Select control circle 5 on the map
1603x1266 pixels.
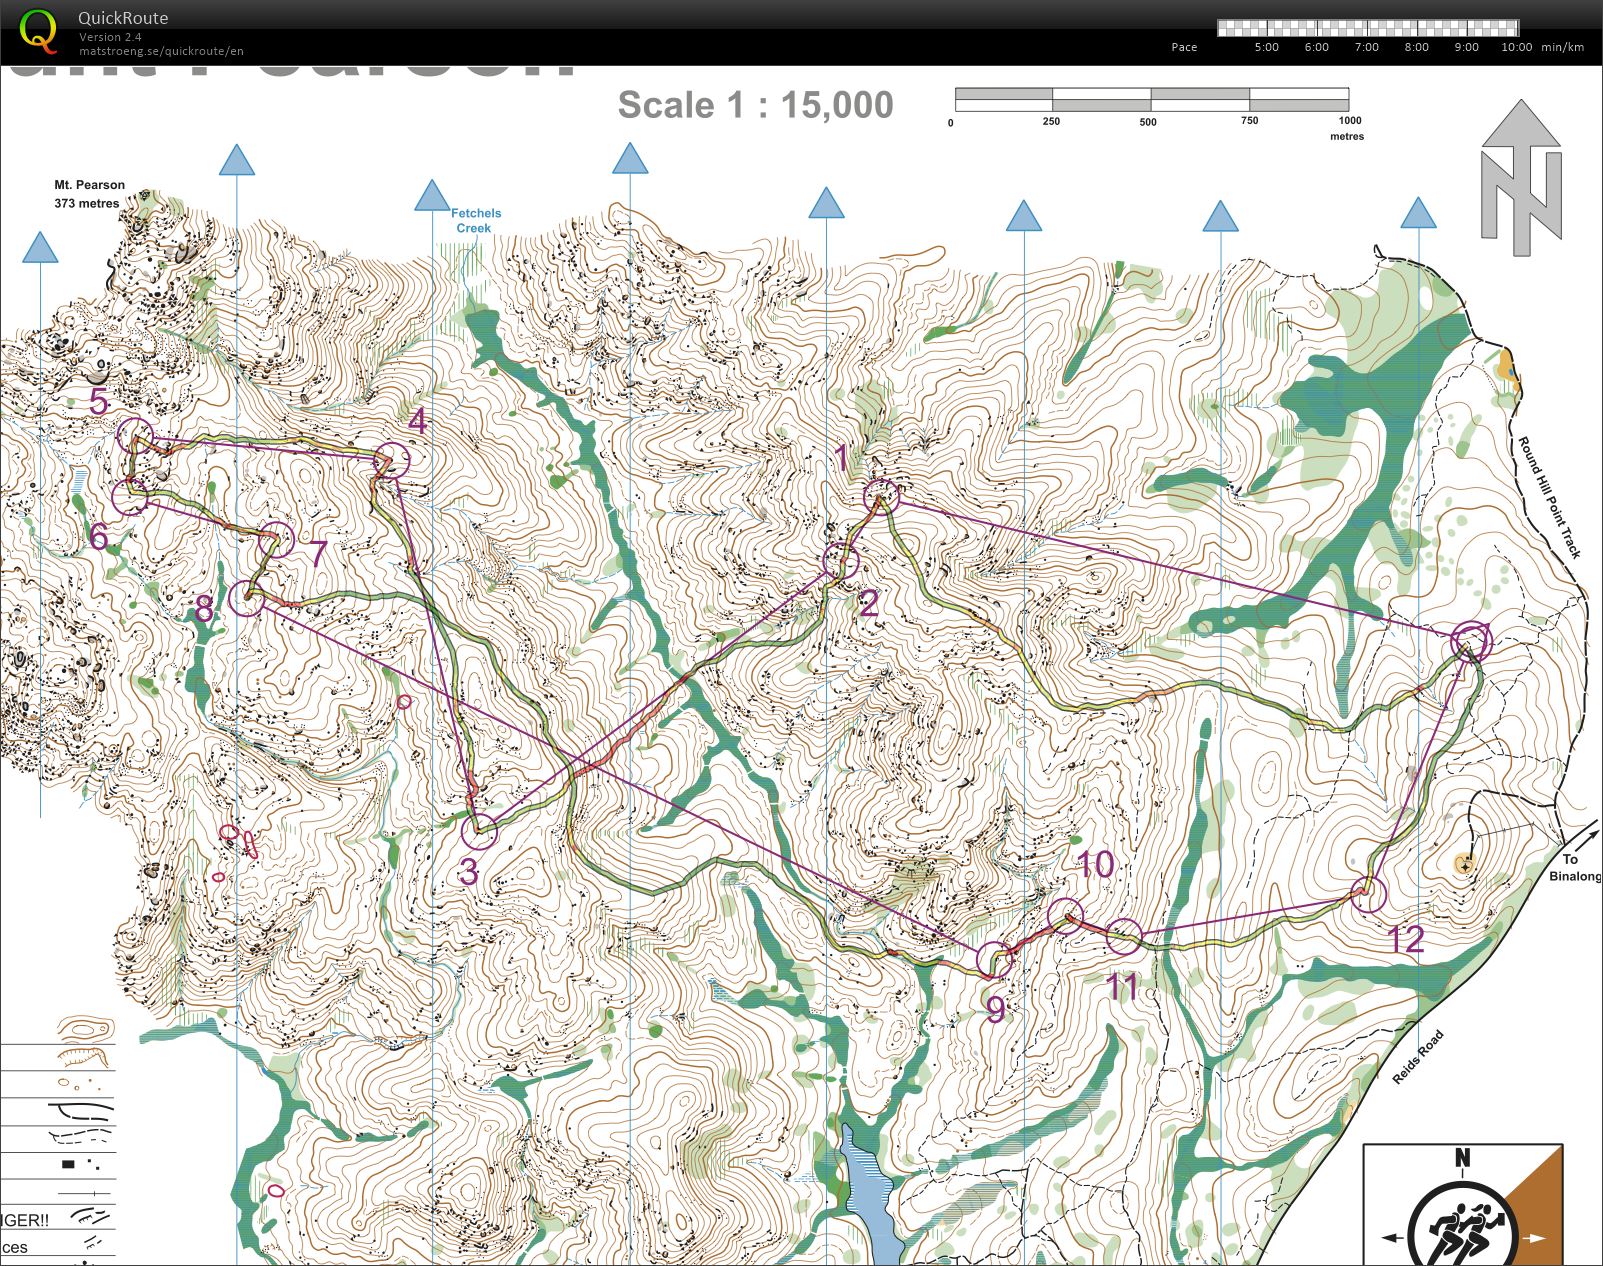pyautogui.click(x=135, y=436)
